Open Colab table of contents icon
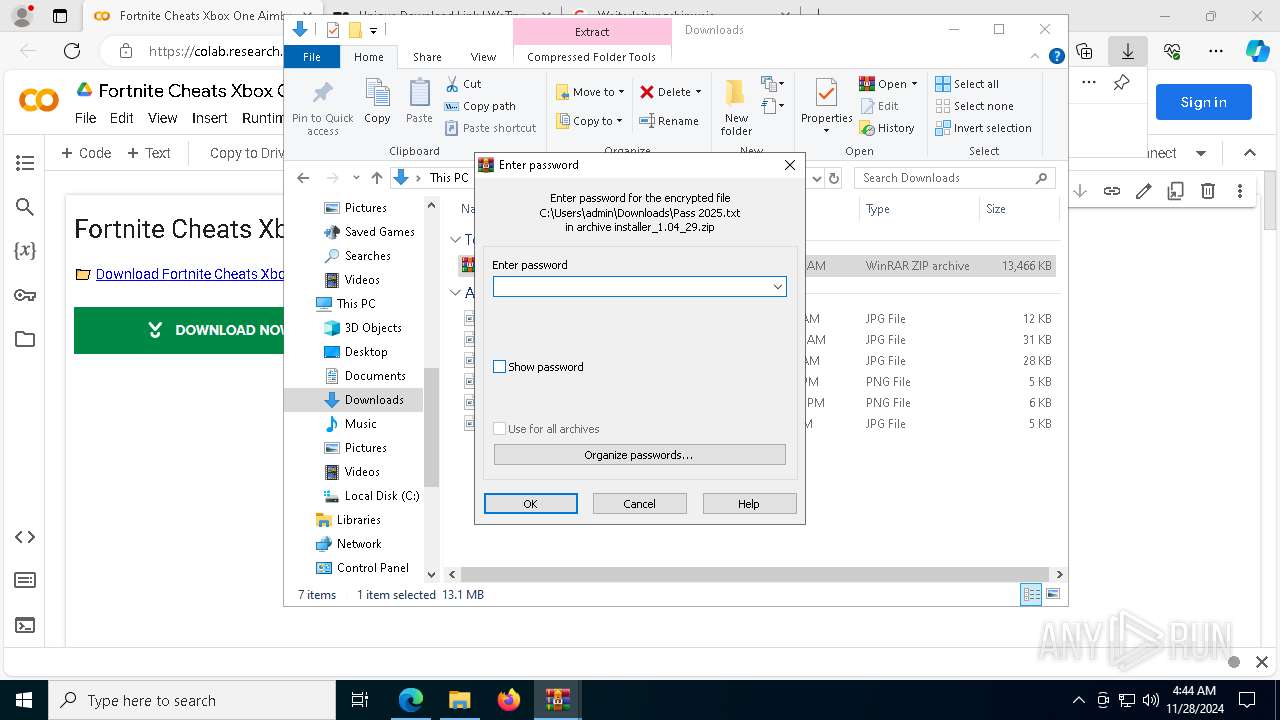This screenshot has width=1280, height=720. [25, 163]
